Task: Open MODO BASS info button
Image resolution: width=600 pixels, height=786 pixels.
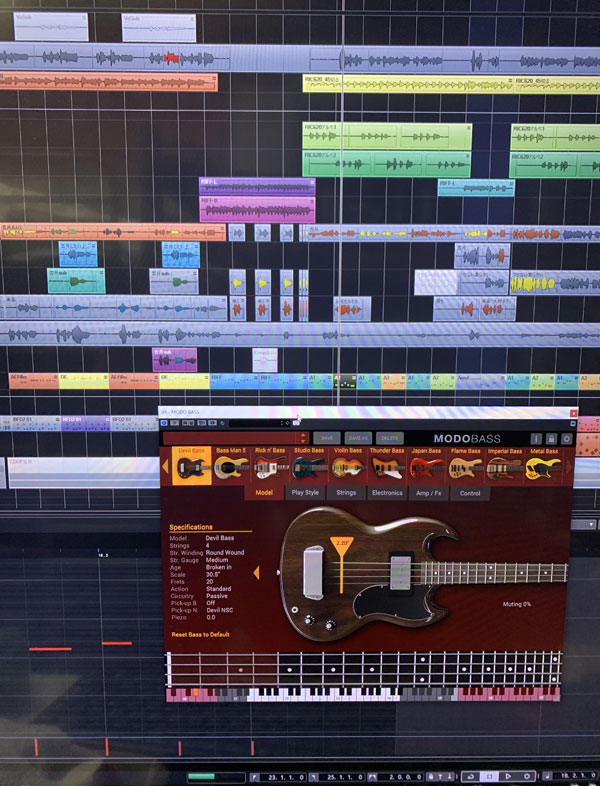Action: [x=536, y=439]
